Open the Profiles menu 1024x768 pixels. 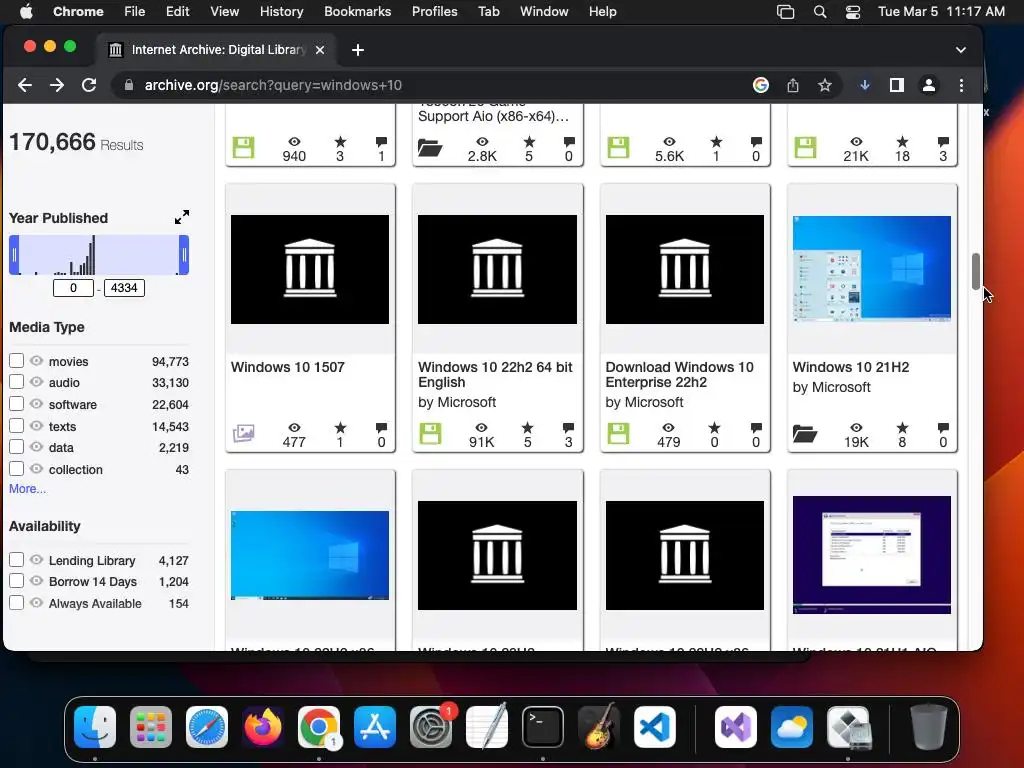tap(434, 11)
